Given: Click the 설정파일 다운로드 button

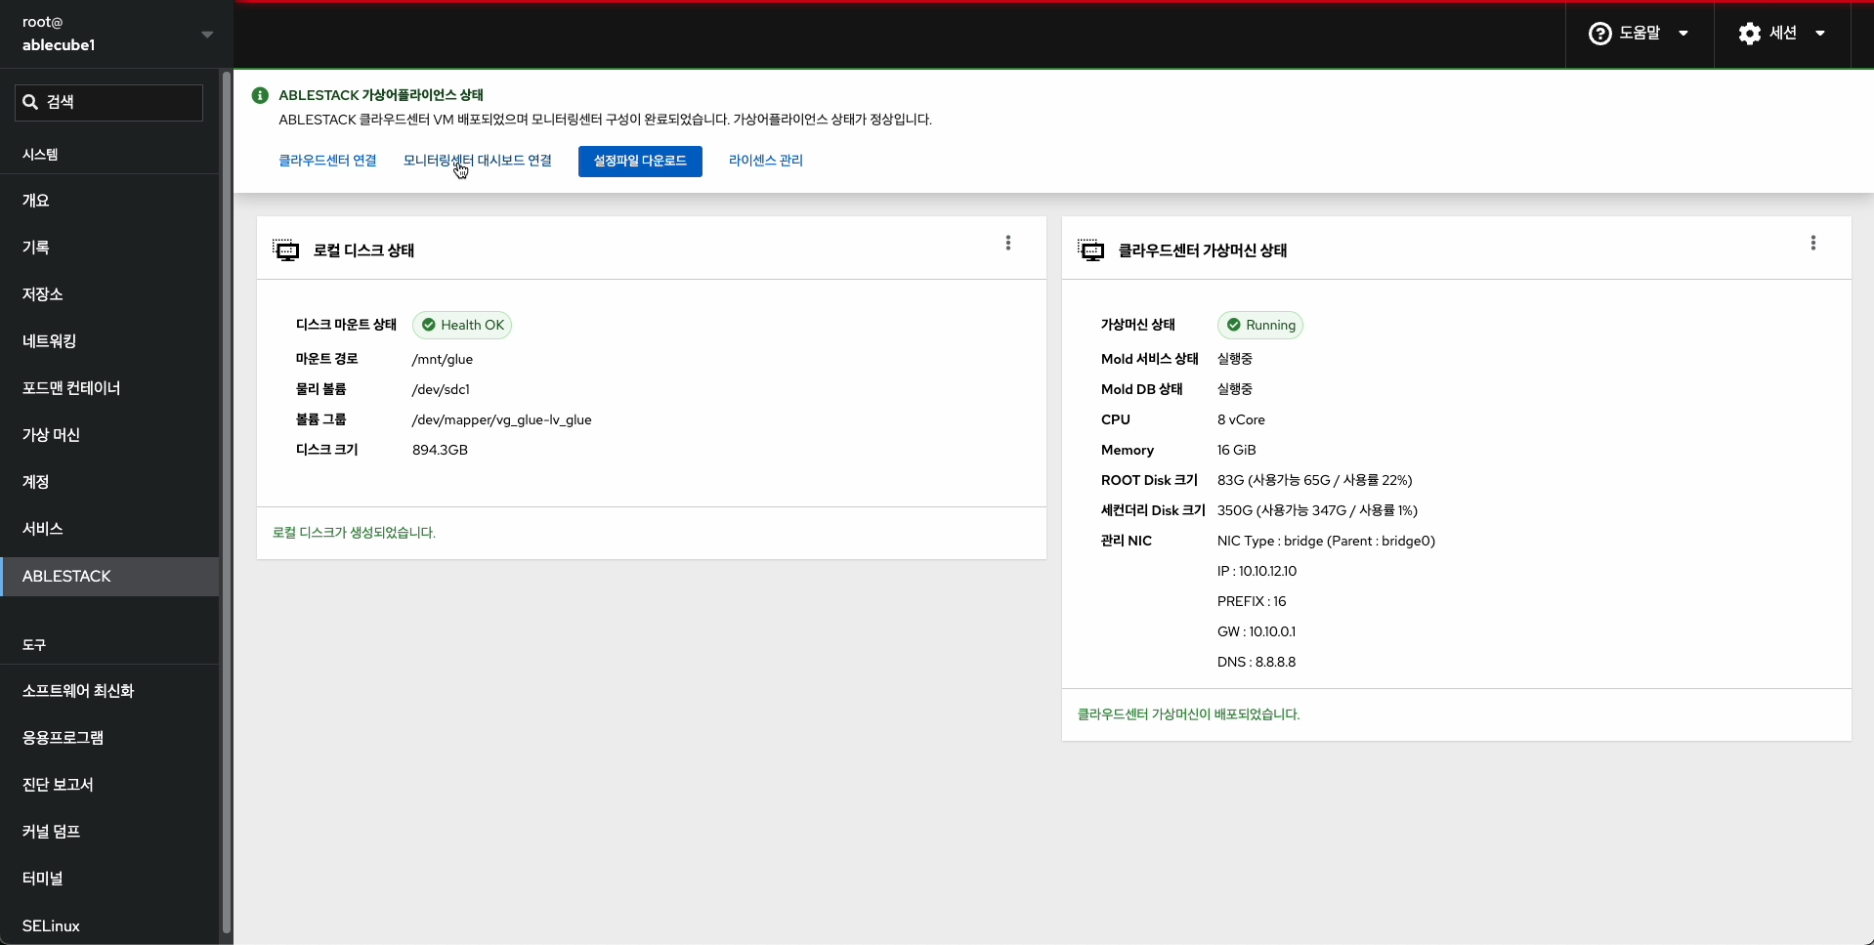Looking at the screenshot, I should [640, 161].
